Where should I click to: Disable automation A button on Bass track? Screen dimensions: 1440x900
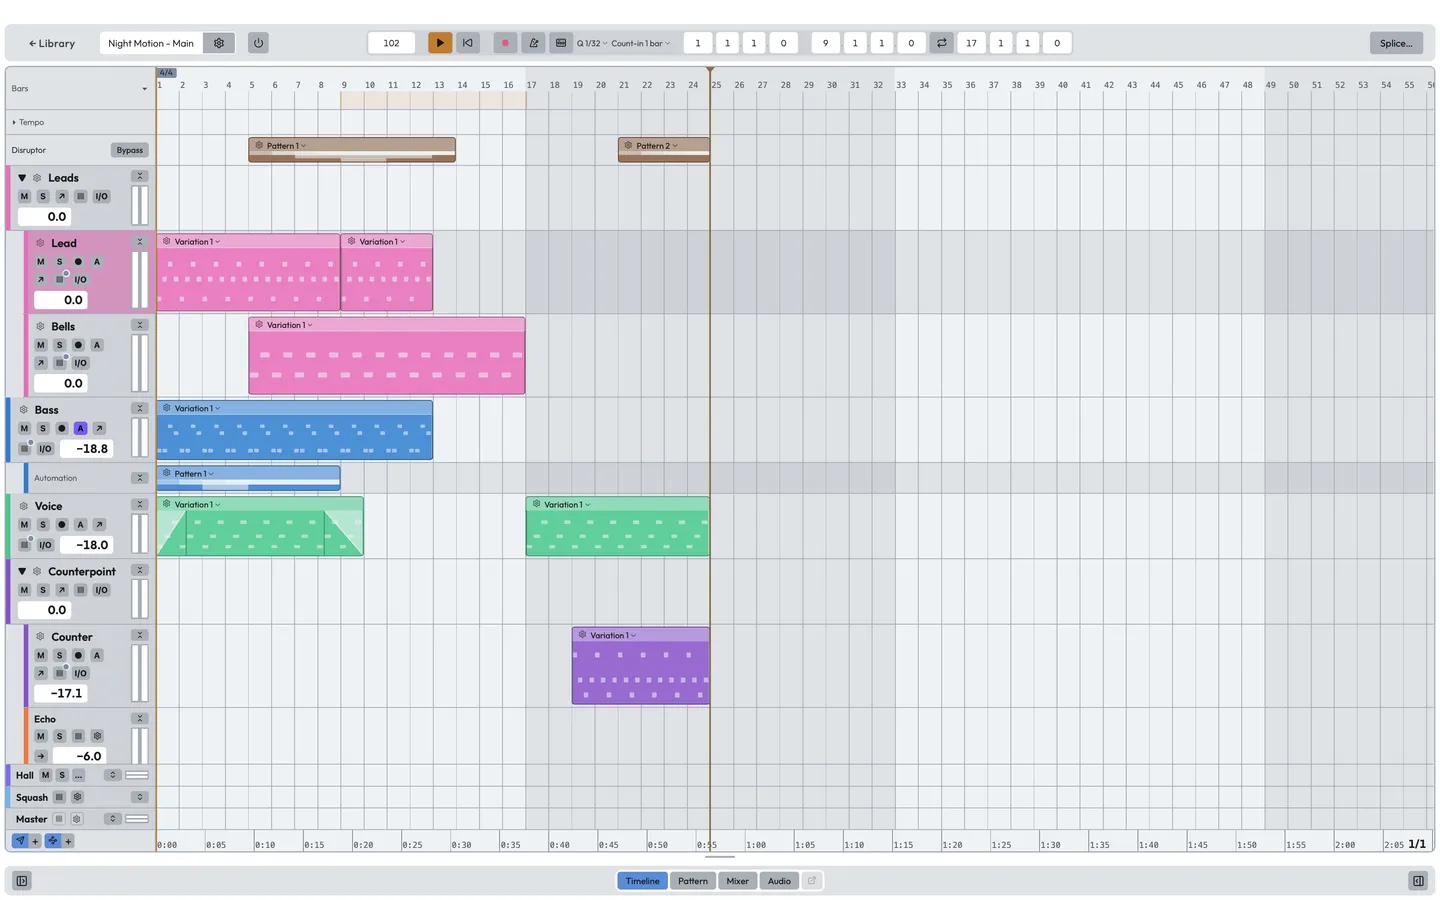coord(80,428)
